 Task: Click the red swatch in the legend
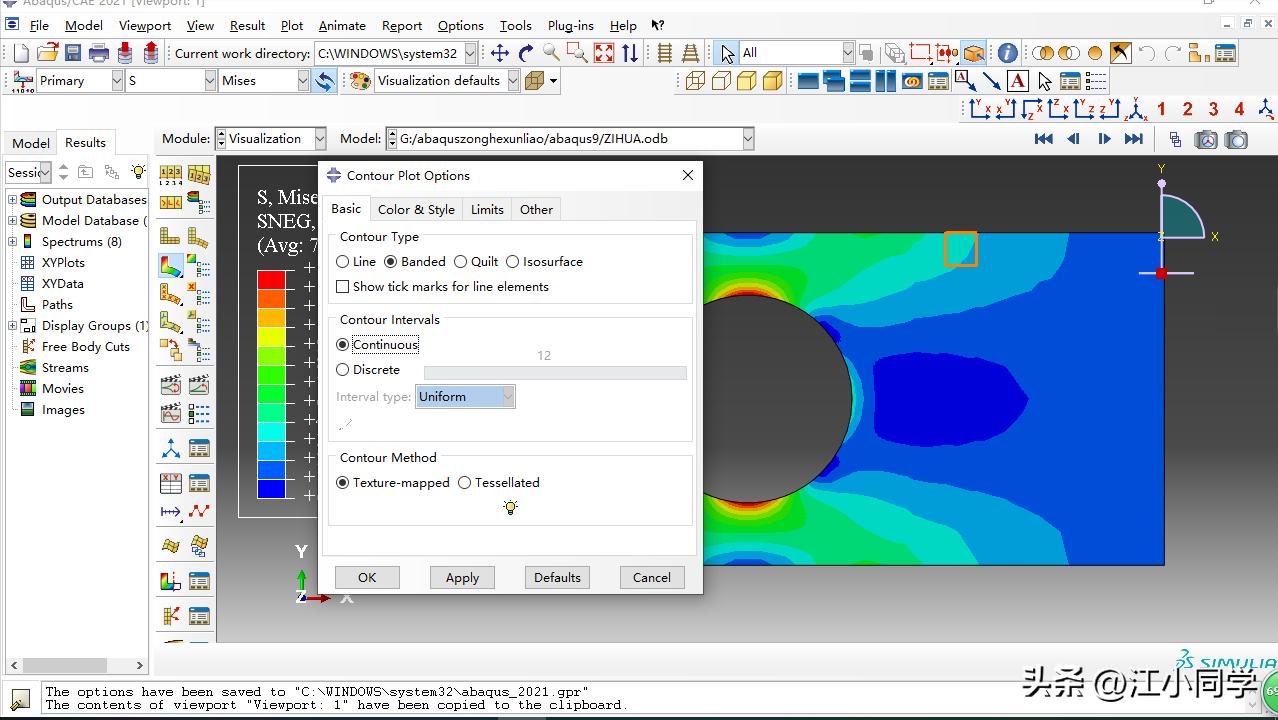pos(271,280)
